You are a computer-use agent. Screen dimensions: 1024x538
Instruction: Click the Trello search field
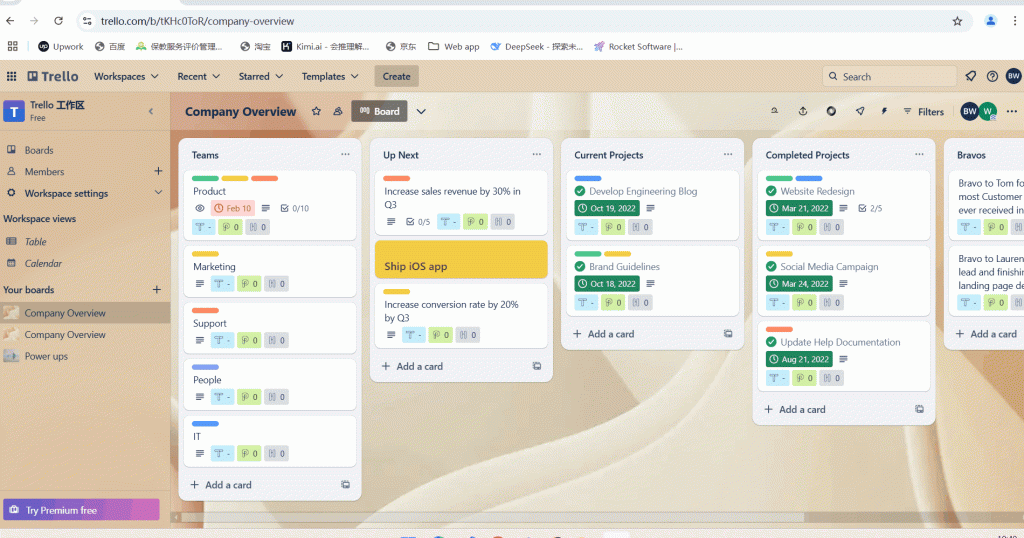coord(889,76)
